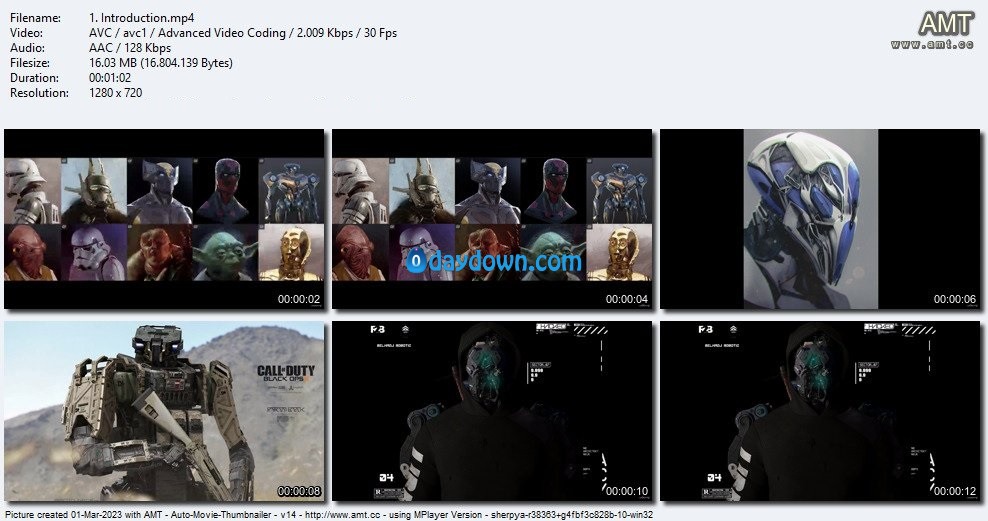
Task: Click the 00:00:06 timestamp
Action: pyautogui.click(x=955, y=299)
